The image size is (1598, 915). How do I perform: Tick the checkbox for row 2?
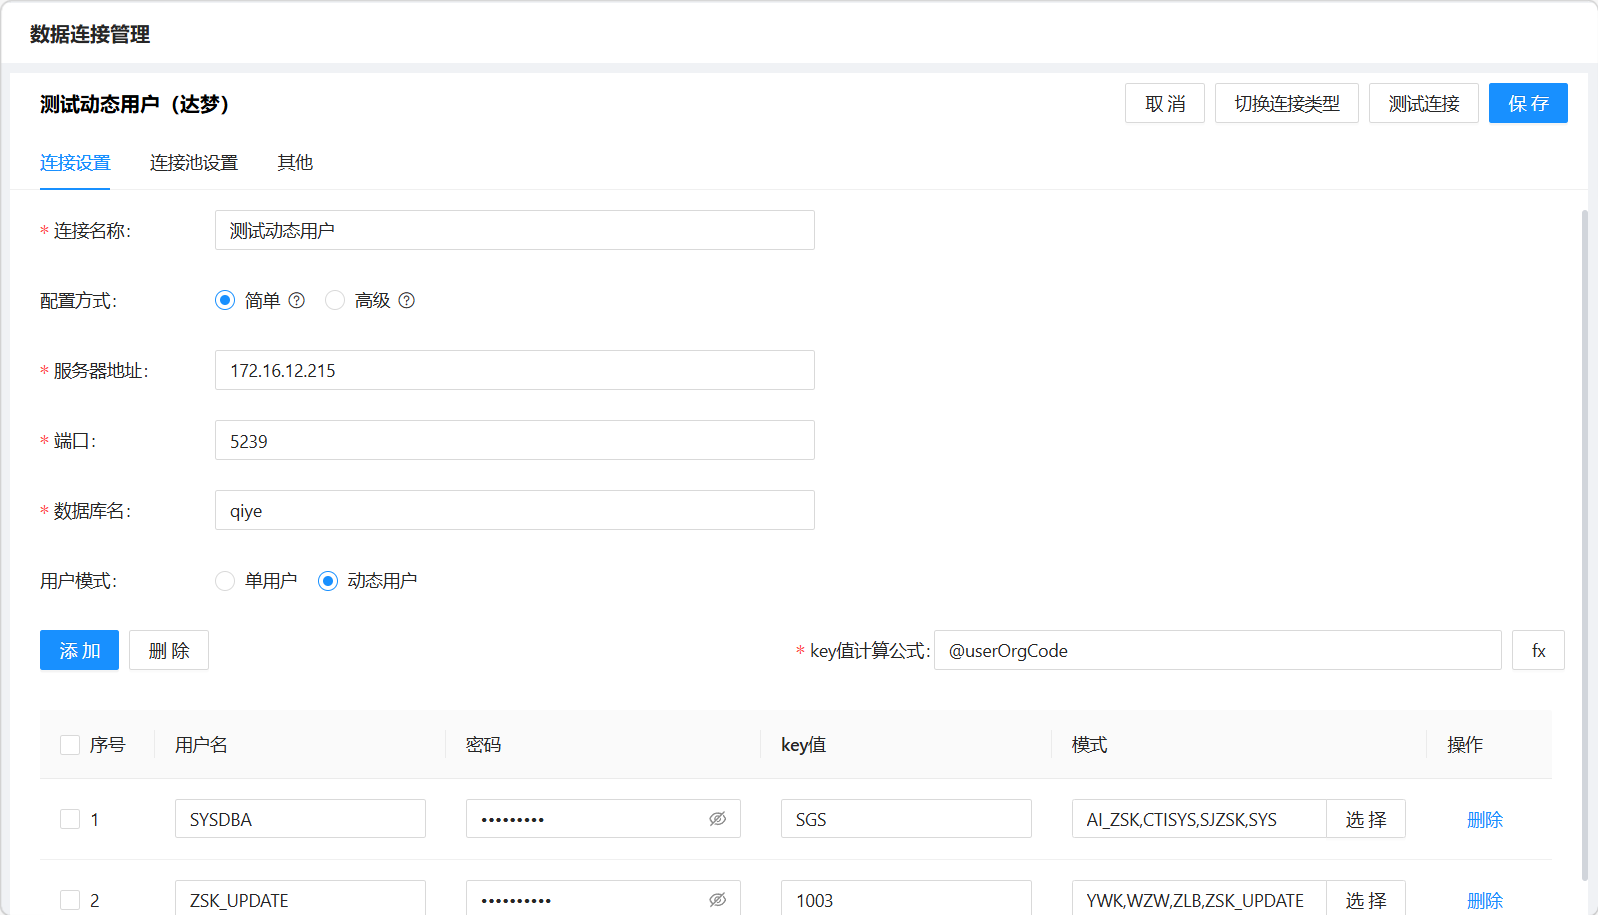(70, 899)
